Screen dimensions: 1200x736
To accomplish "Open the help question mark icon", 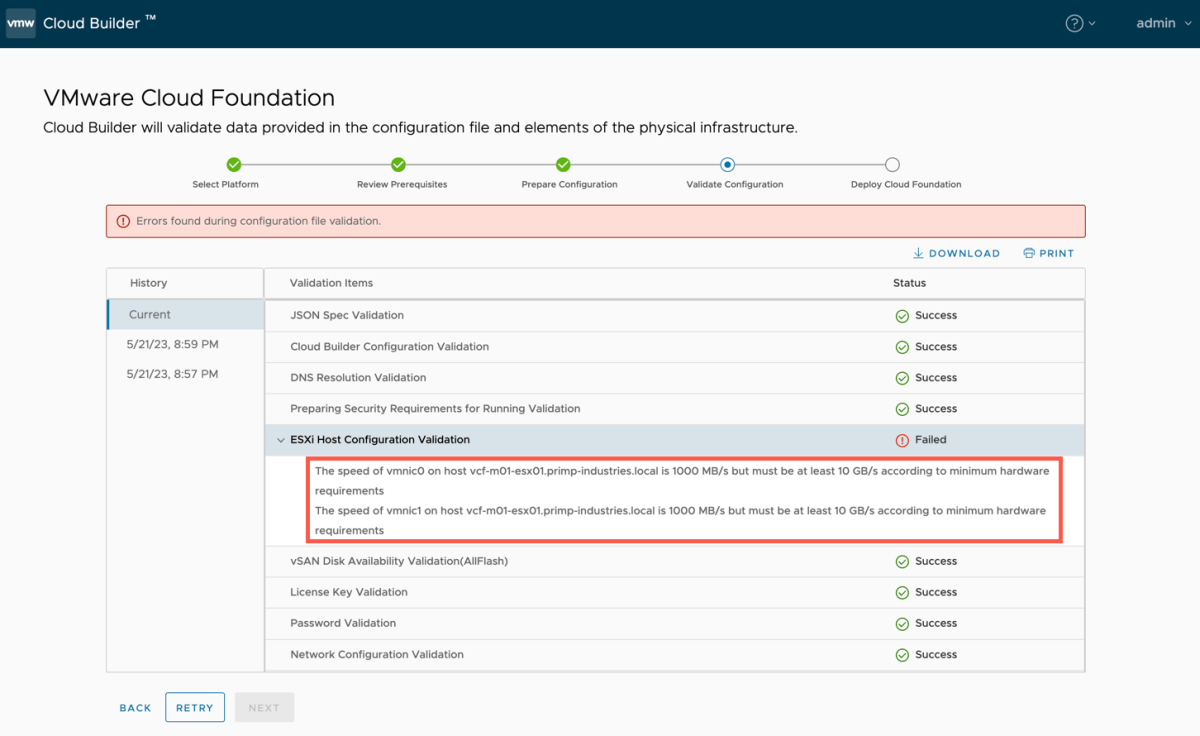I will [x=1074, y=23].
